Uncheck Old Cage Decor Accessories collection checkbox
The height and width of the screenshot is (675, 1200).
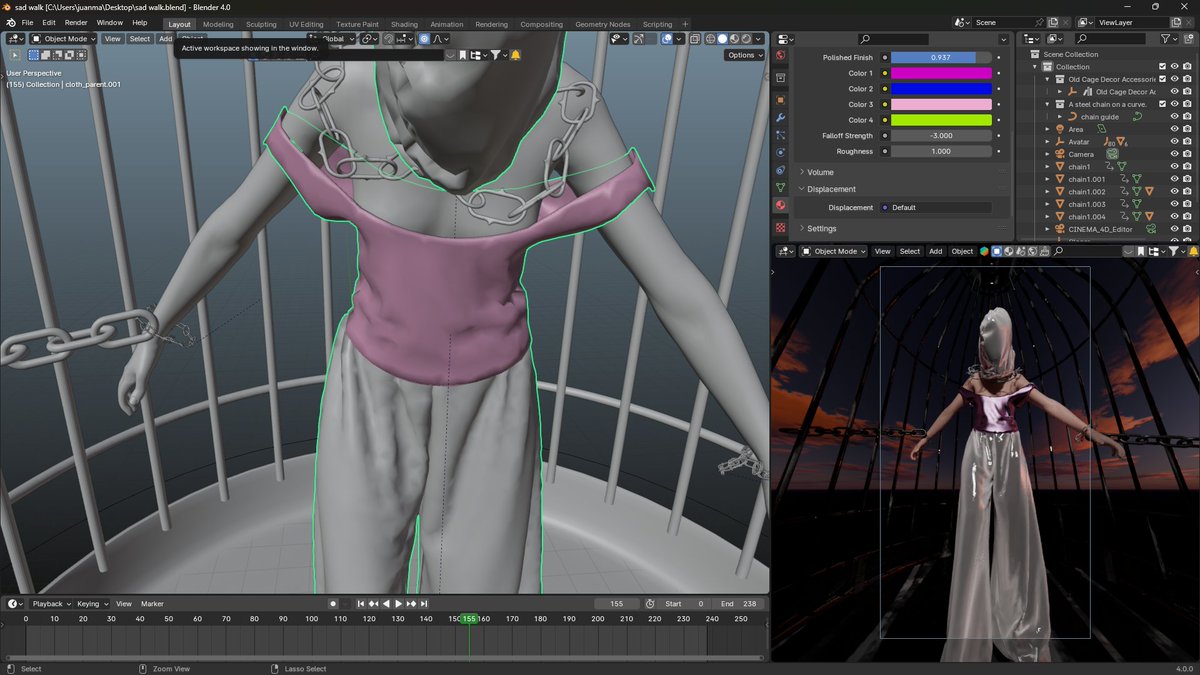[1162, 79]
